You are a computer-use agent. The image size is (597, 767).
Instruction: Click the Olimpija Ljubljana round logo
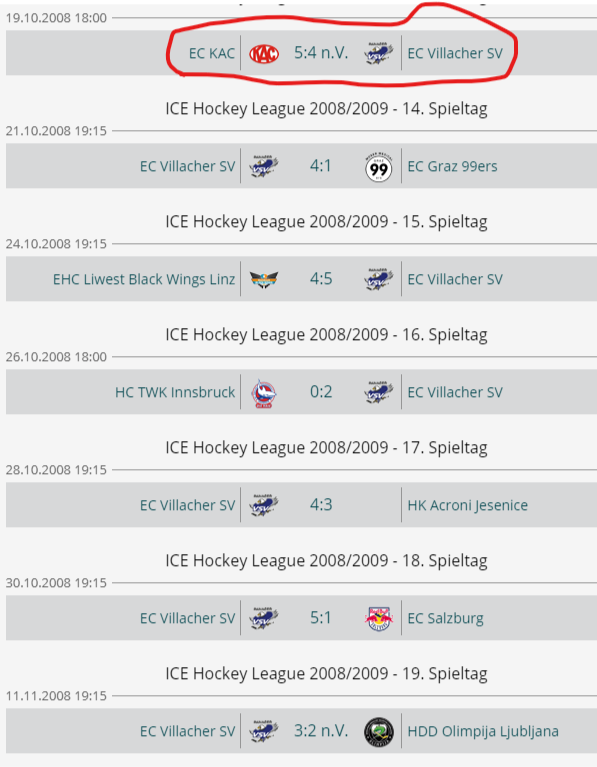(379, 732)
